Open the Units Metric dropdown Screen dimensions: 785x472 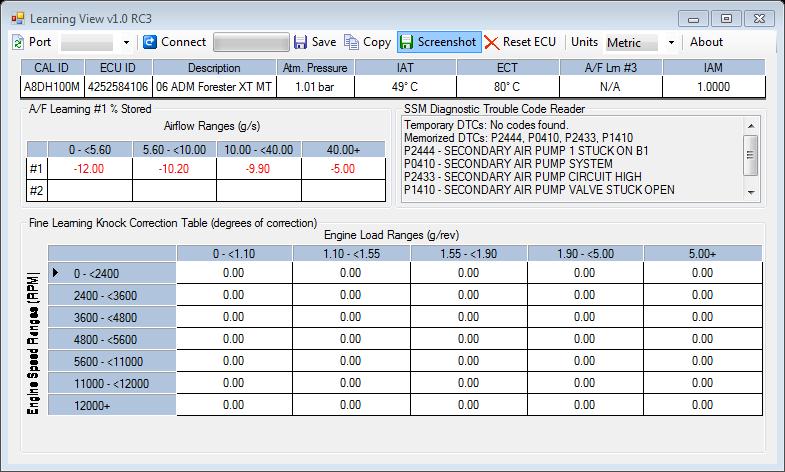(x=671, y=42)
